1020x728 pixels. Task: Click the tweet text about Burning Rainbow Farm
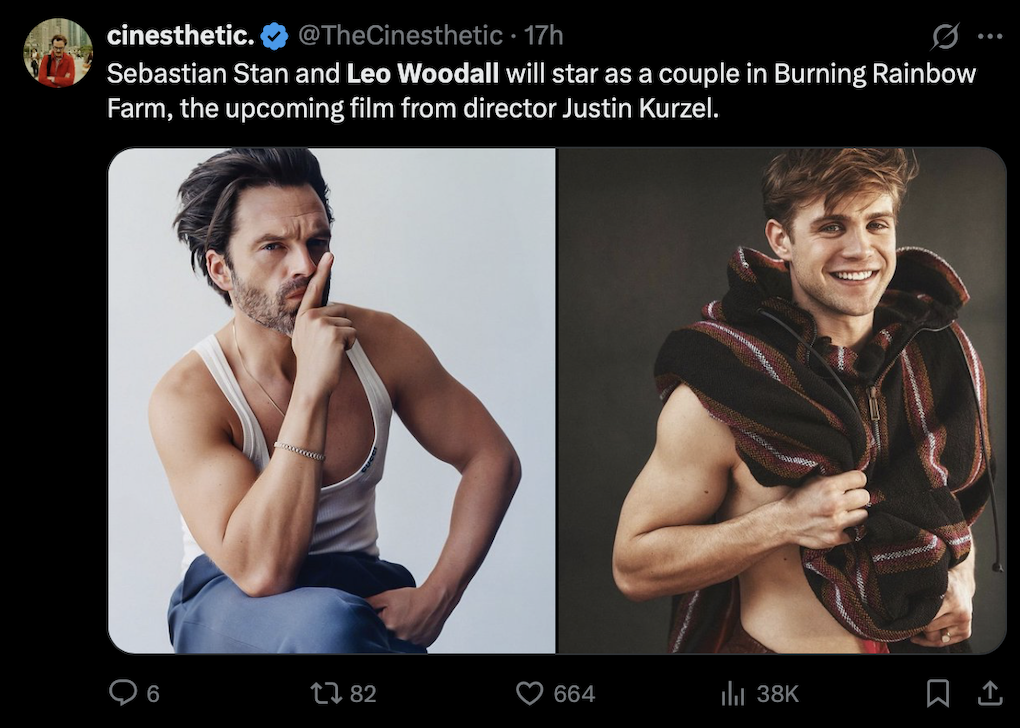coord(540,91)
